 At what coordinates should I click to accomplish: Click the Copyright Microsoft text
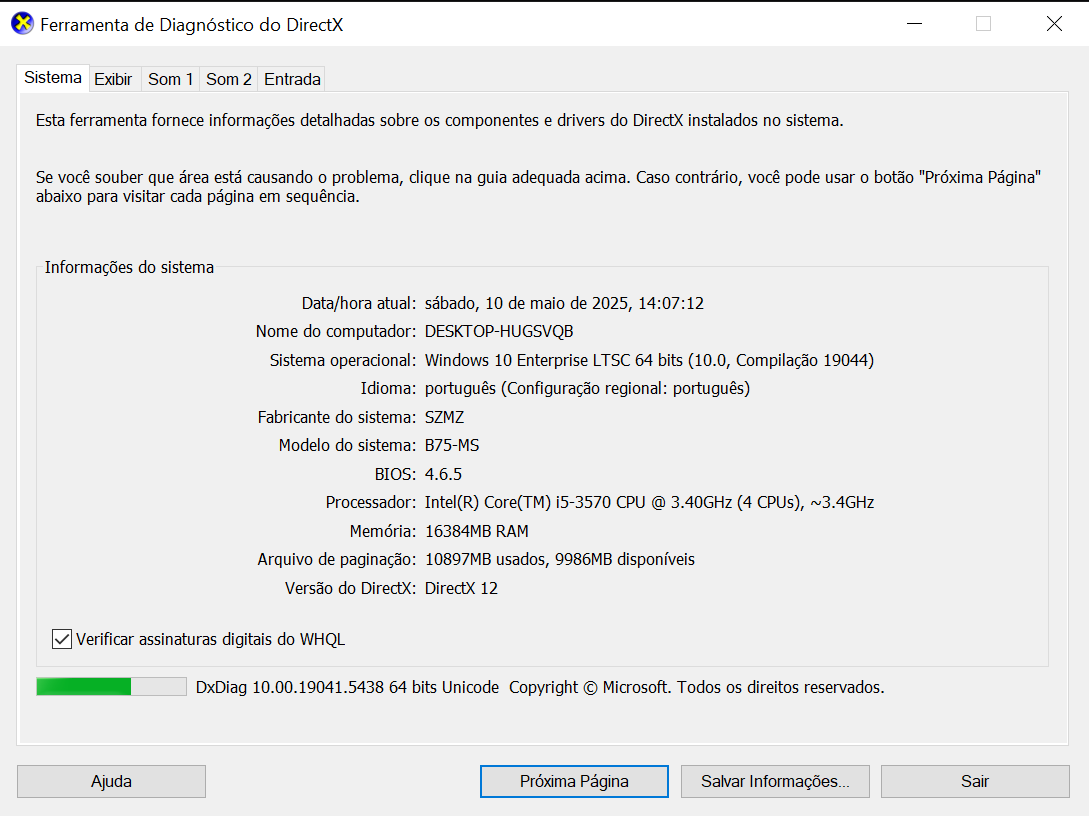(x=697, y=687)
